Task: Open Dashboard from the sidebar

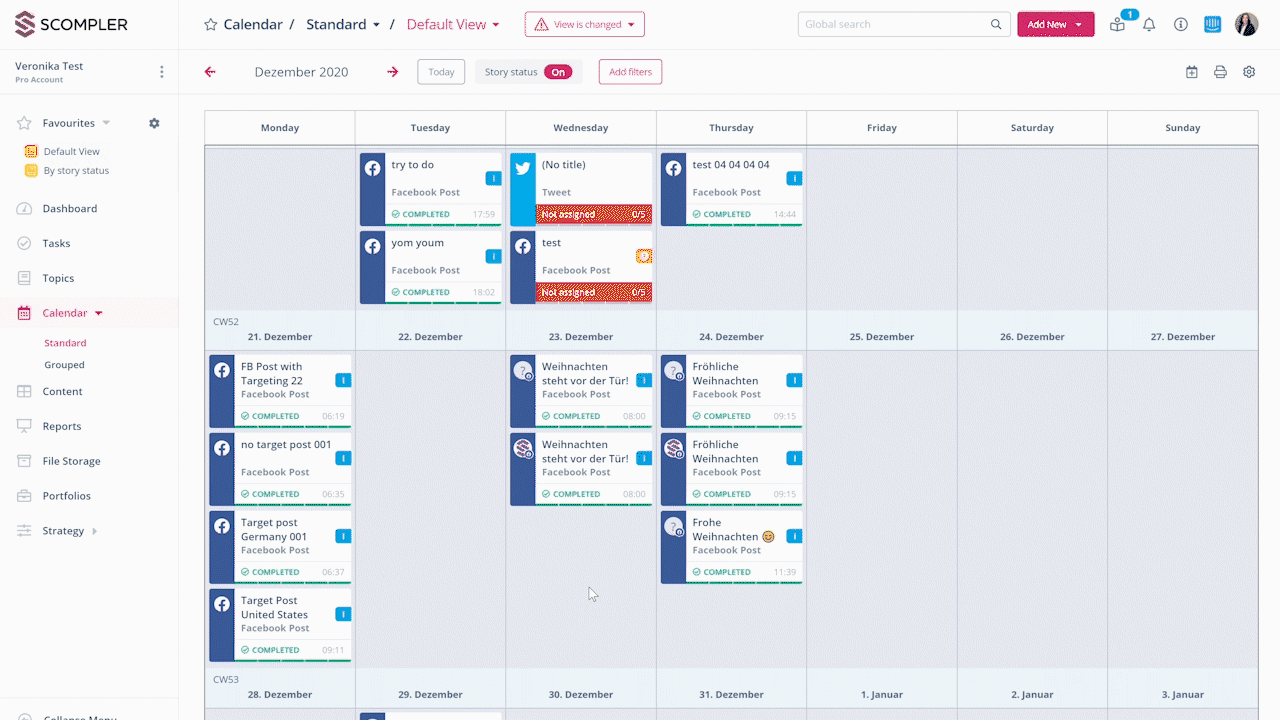Action: coord(69,209)
